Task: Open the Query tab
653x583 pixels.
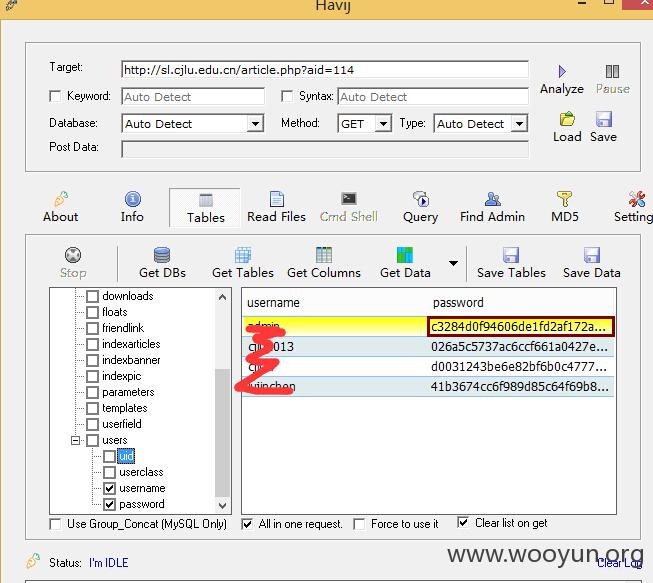Action: coord(421,208)
